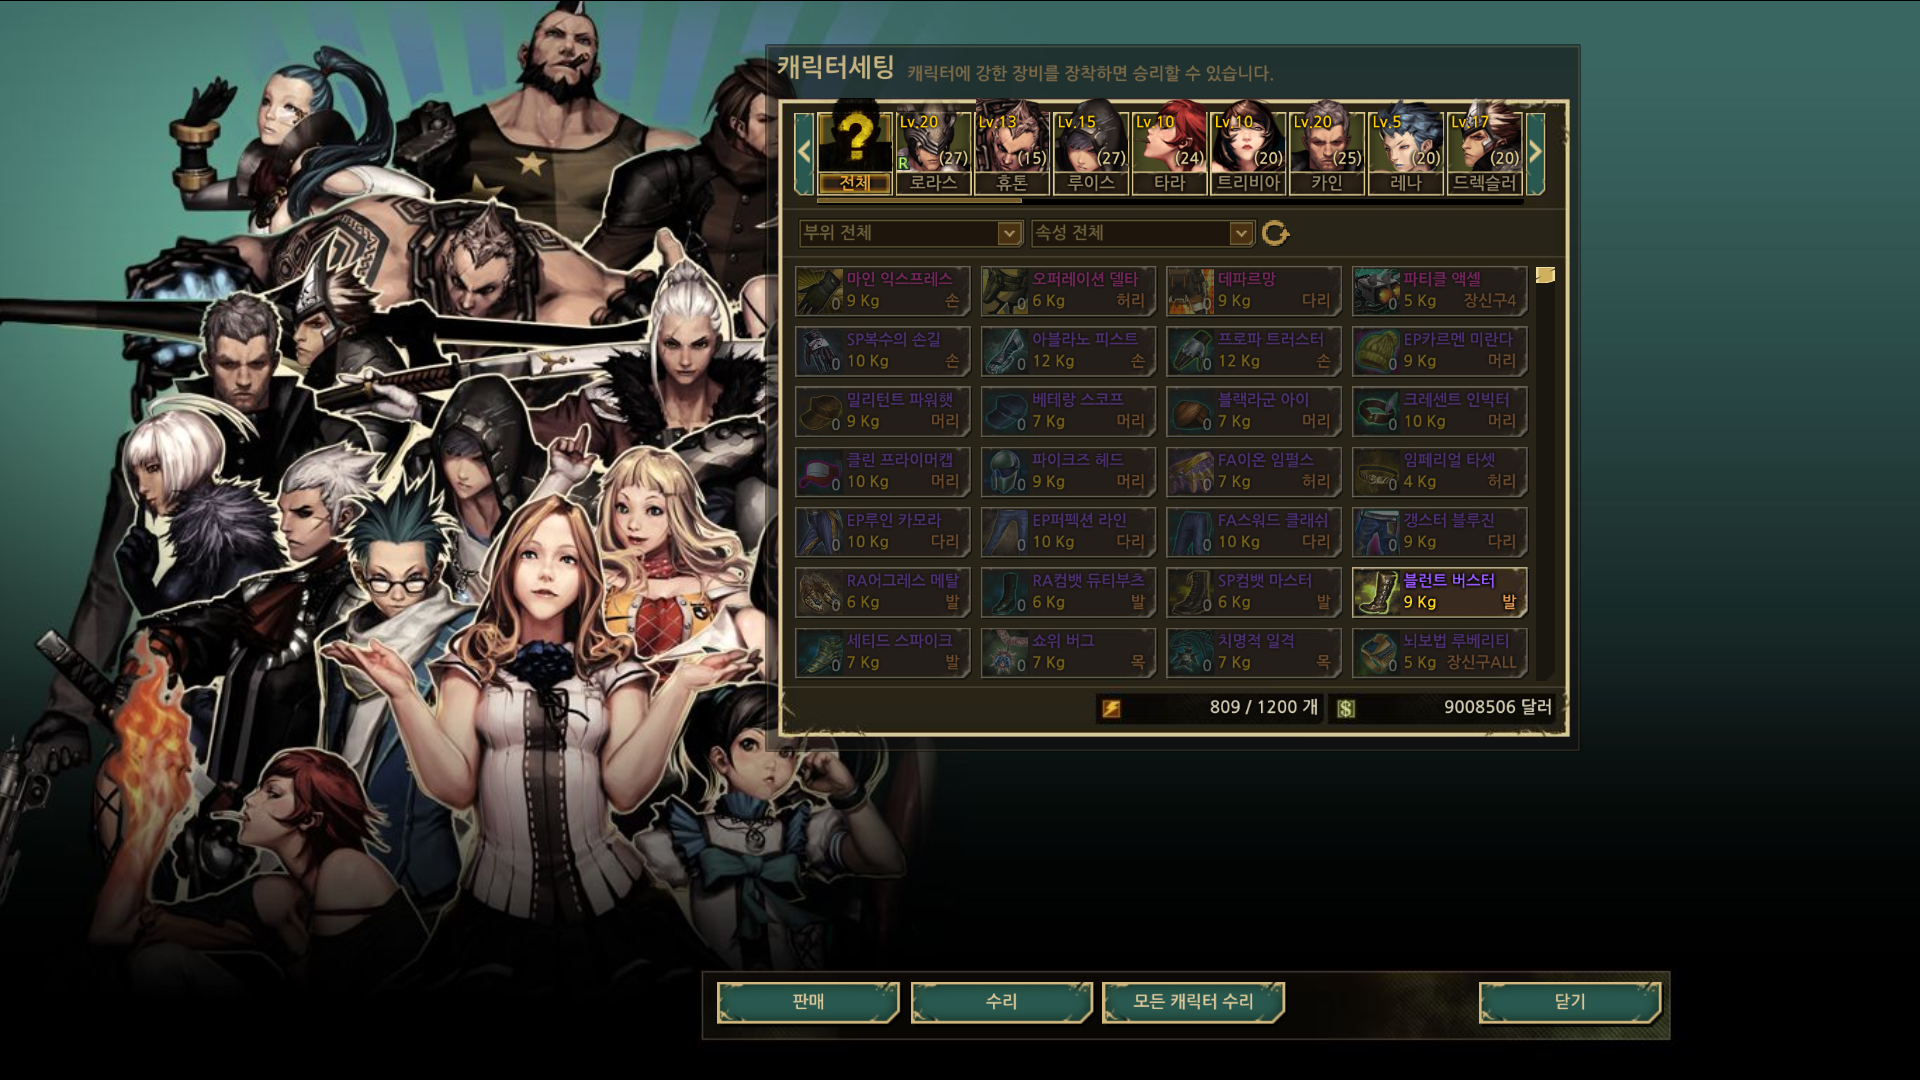The image size is (1920, 1080).
Task: Click the item list vertical scrollbar
Action: pos(1545,482)
